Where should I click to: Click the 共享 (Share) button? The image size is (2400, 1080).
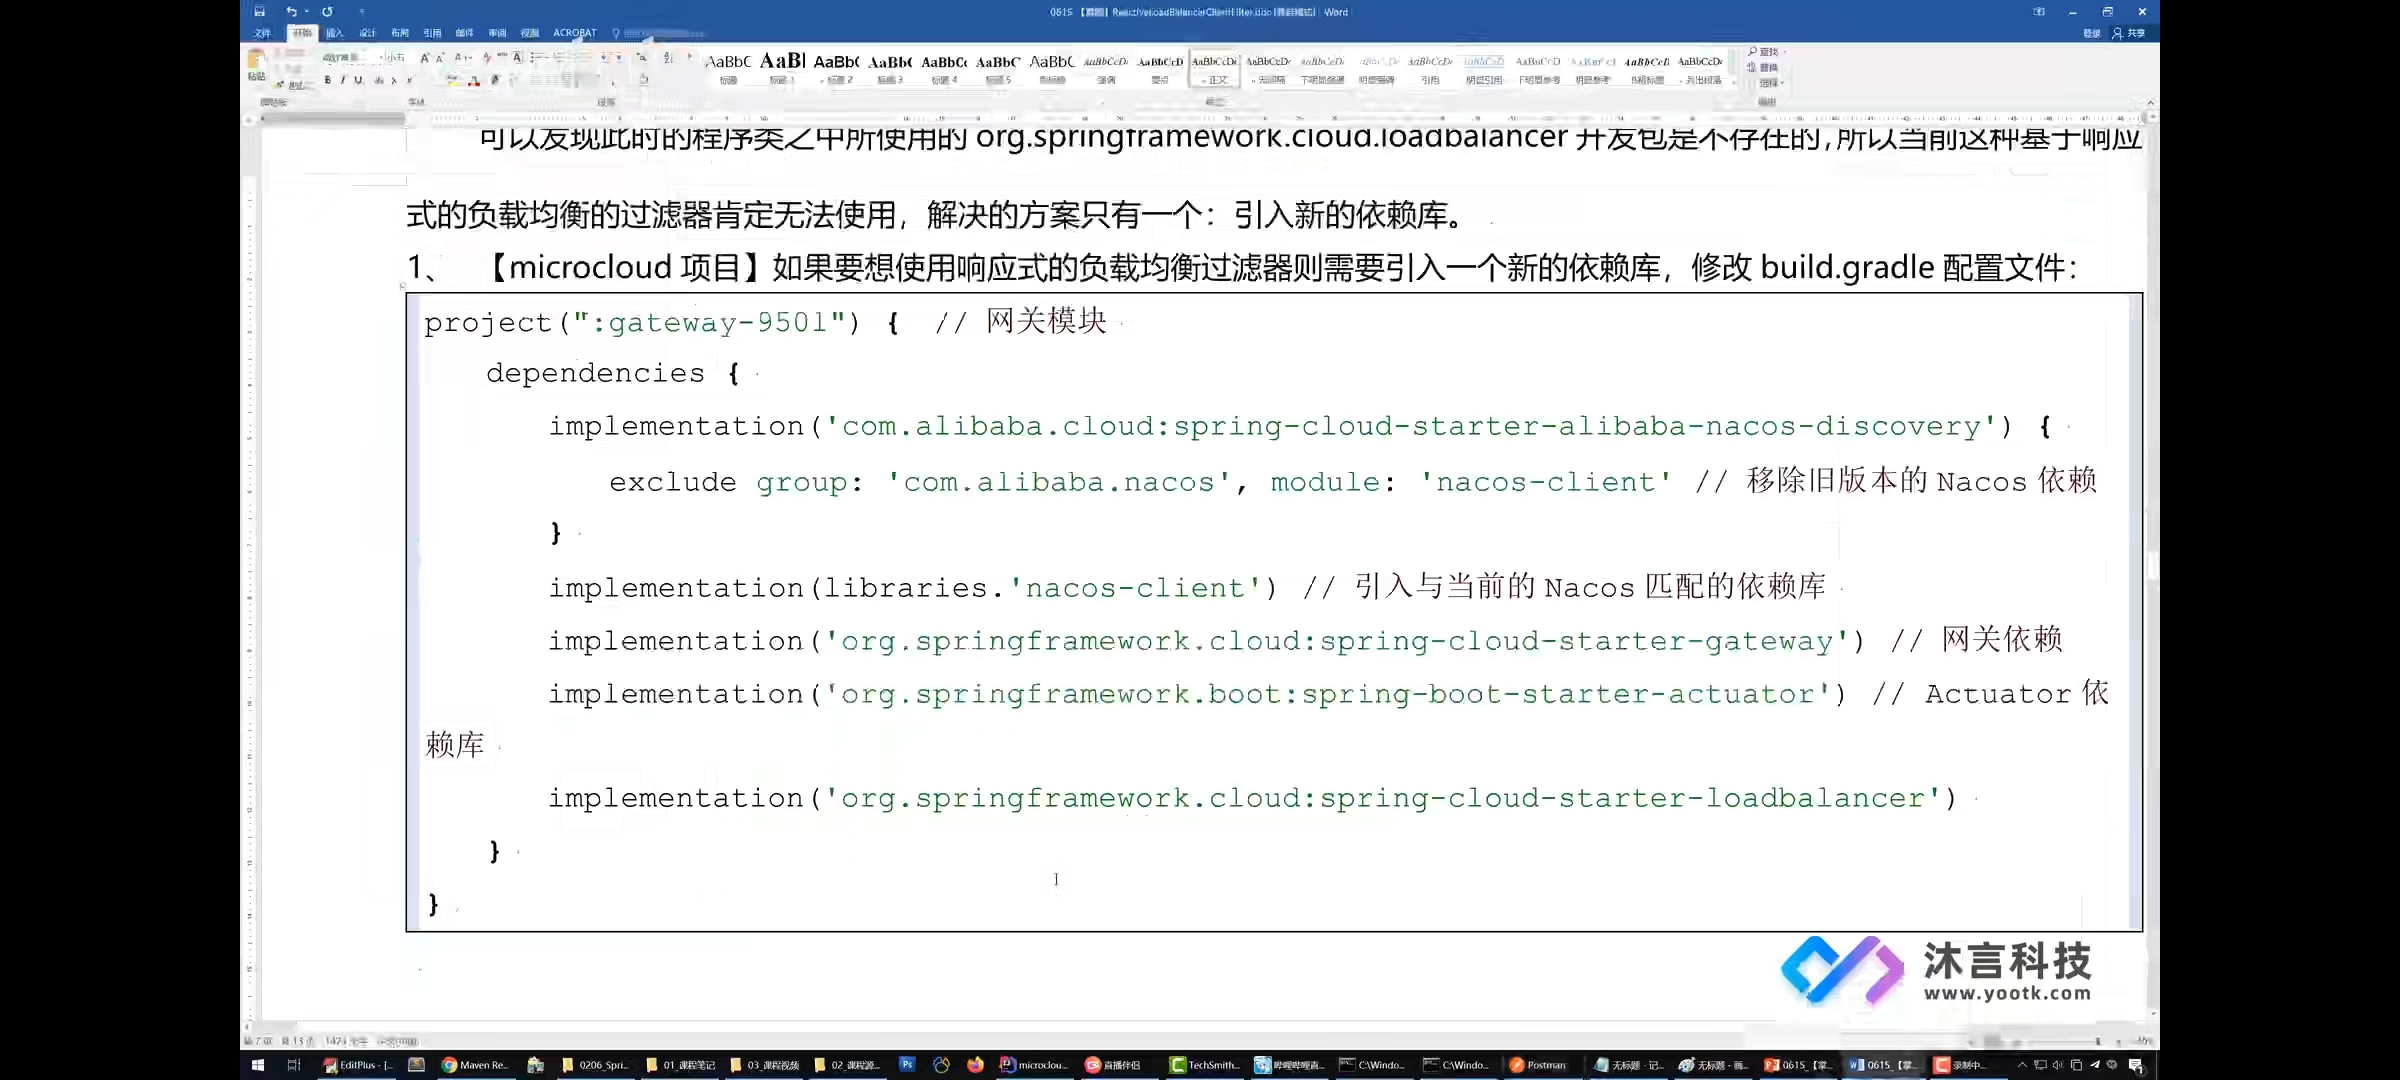[2129, 33]
